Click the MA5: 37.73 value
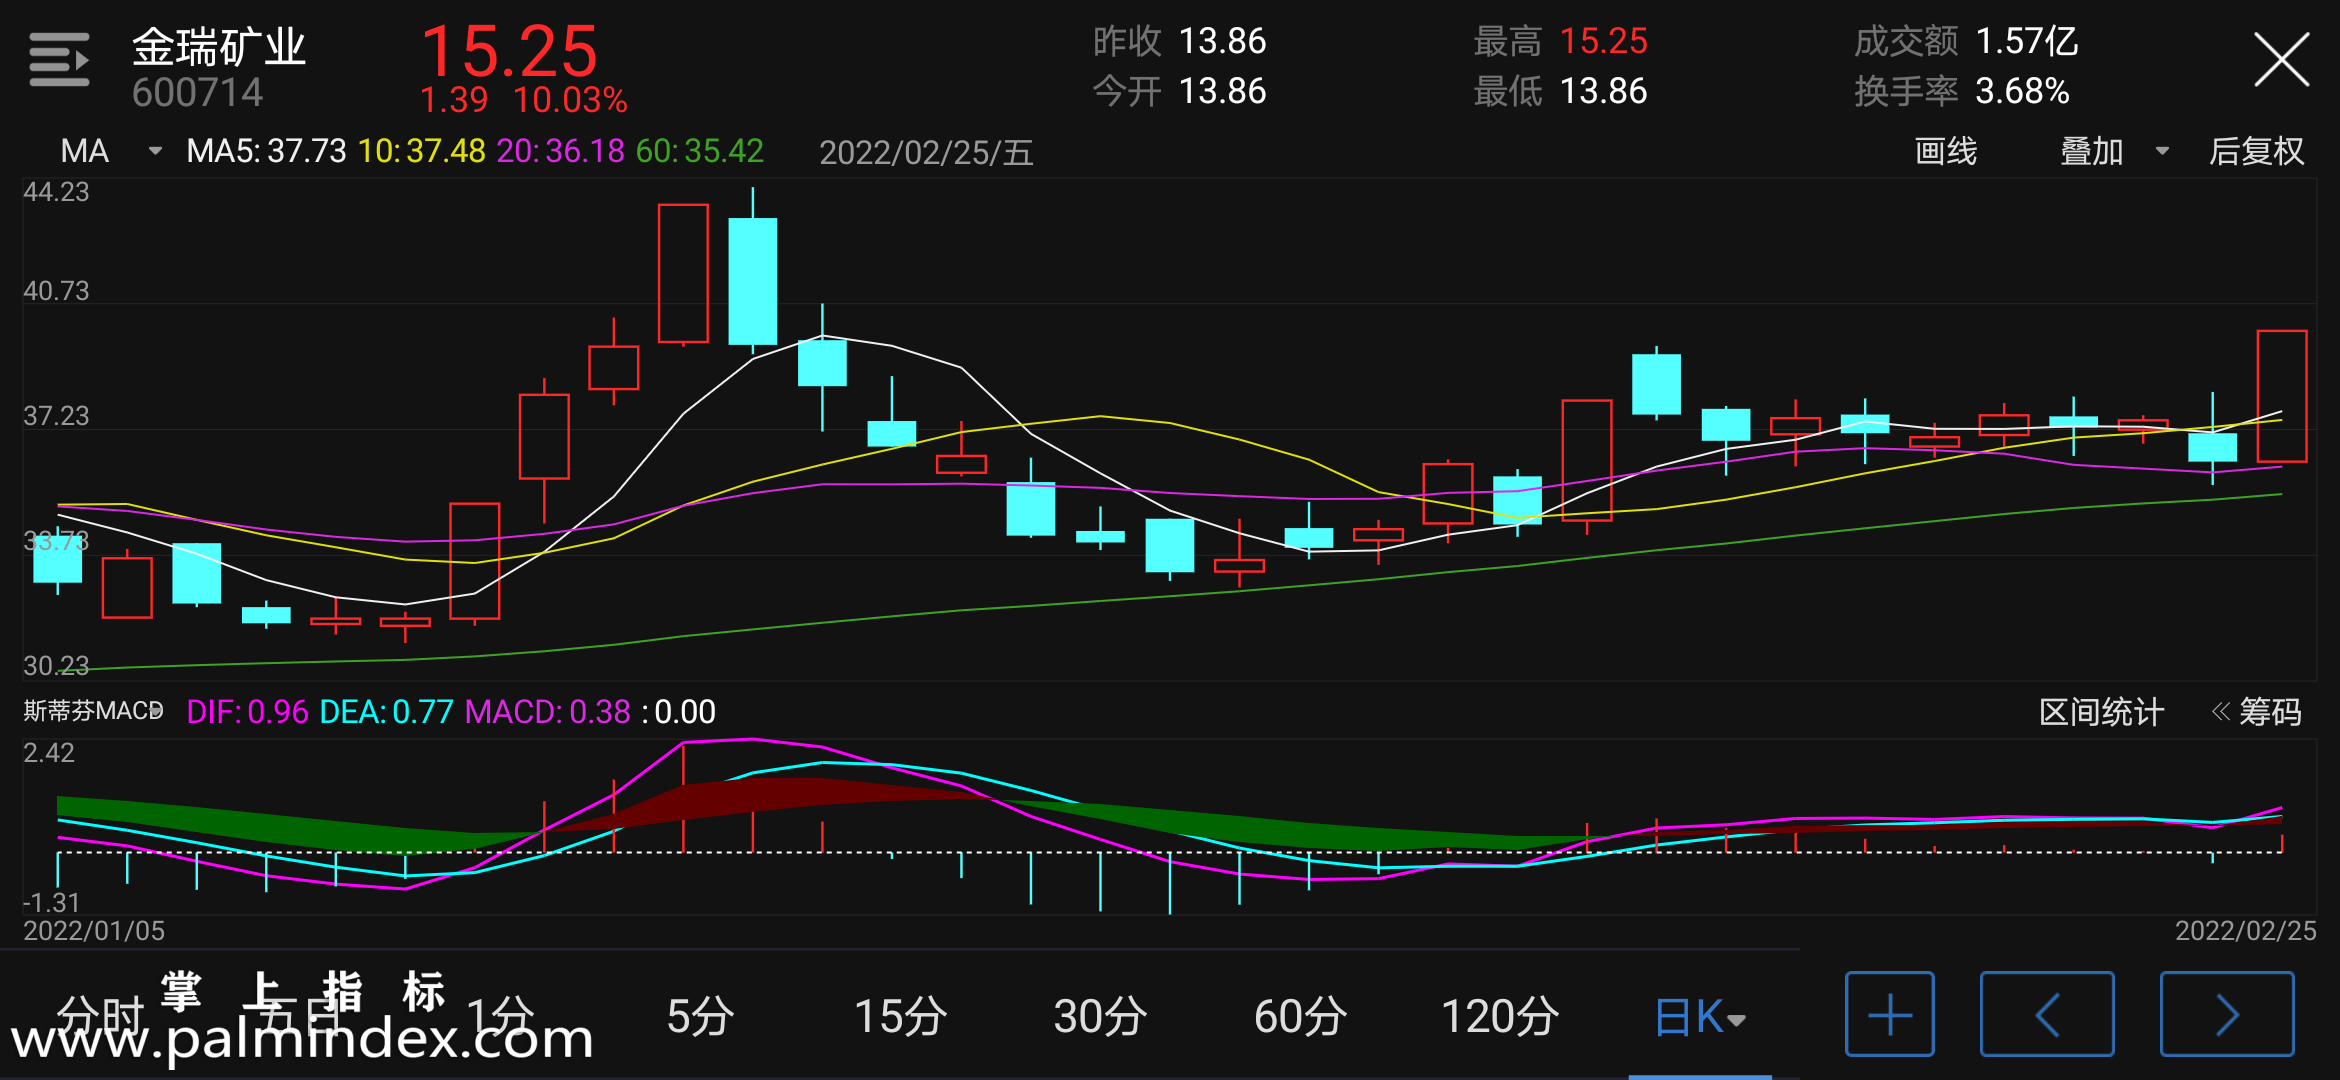 266,151
